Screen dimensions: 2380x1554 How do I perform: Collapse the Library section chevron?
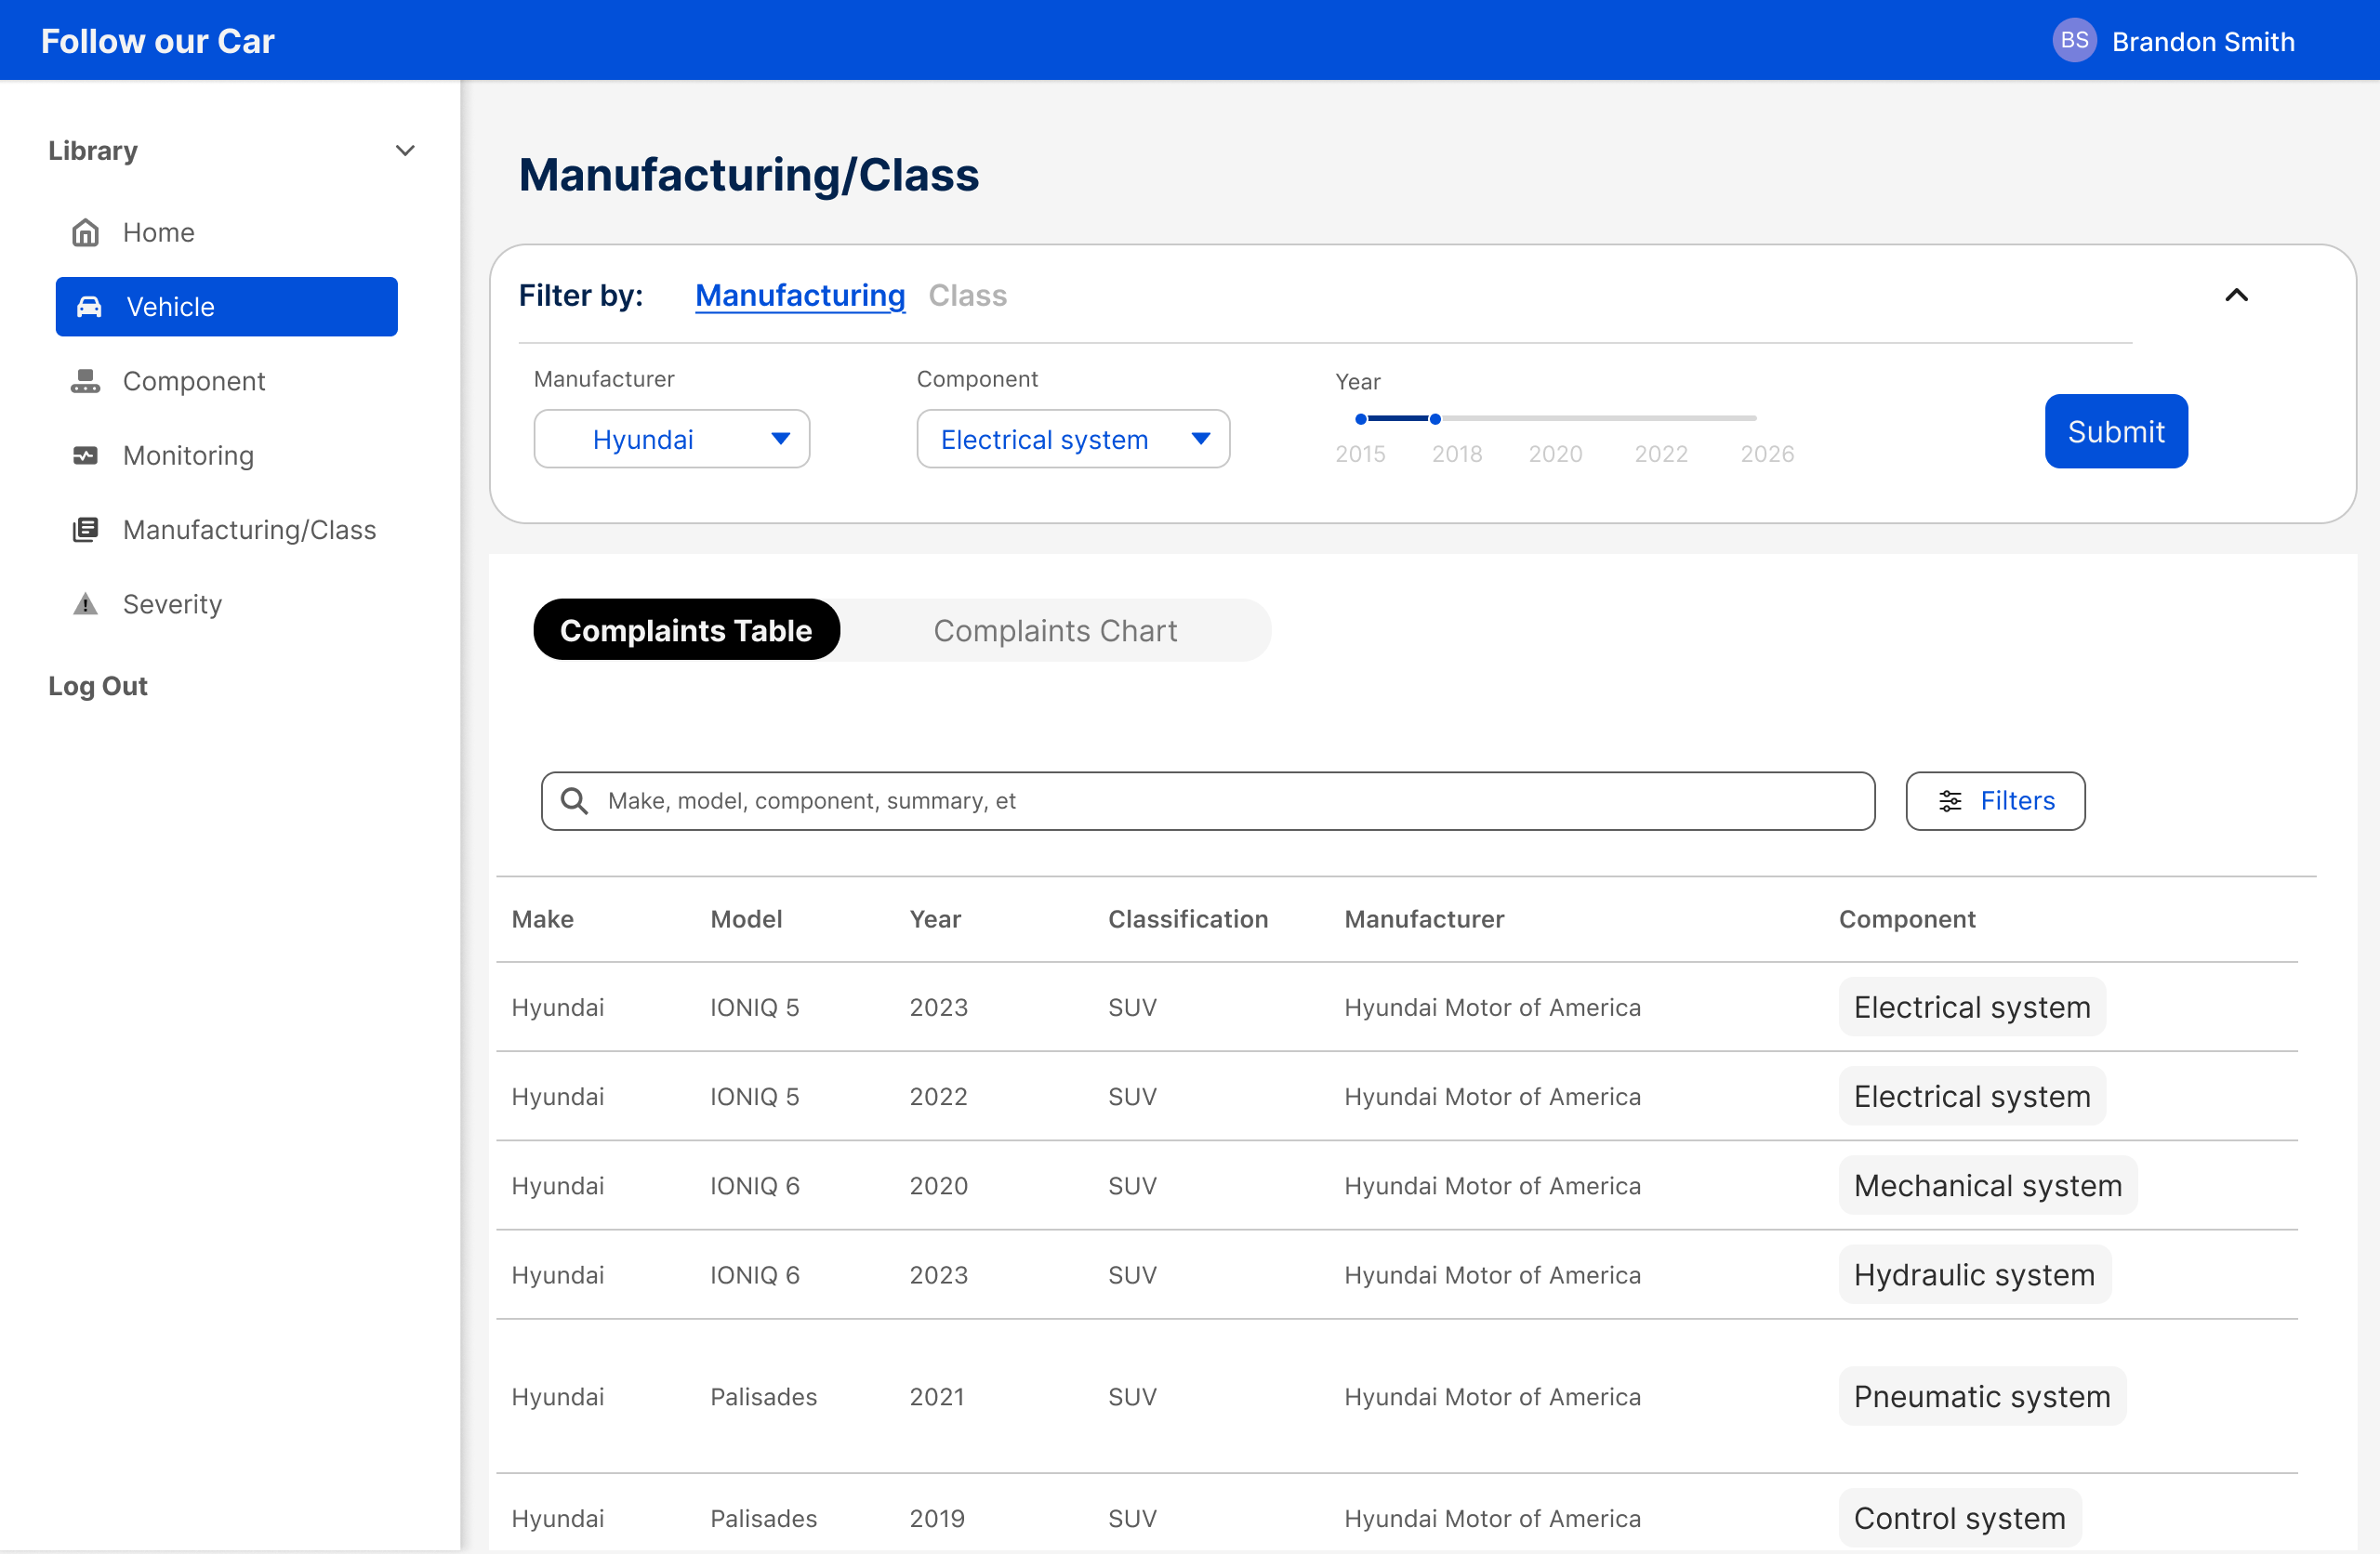tap(405, 151)
